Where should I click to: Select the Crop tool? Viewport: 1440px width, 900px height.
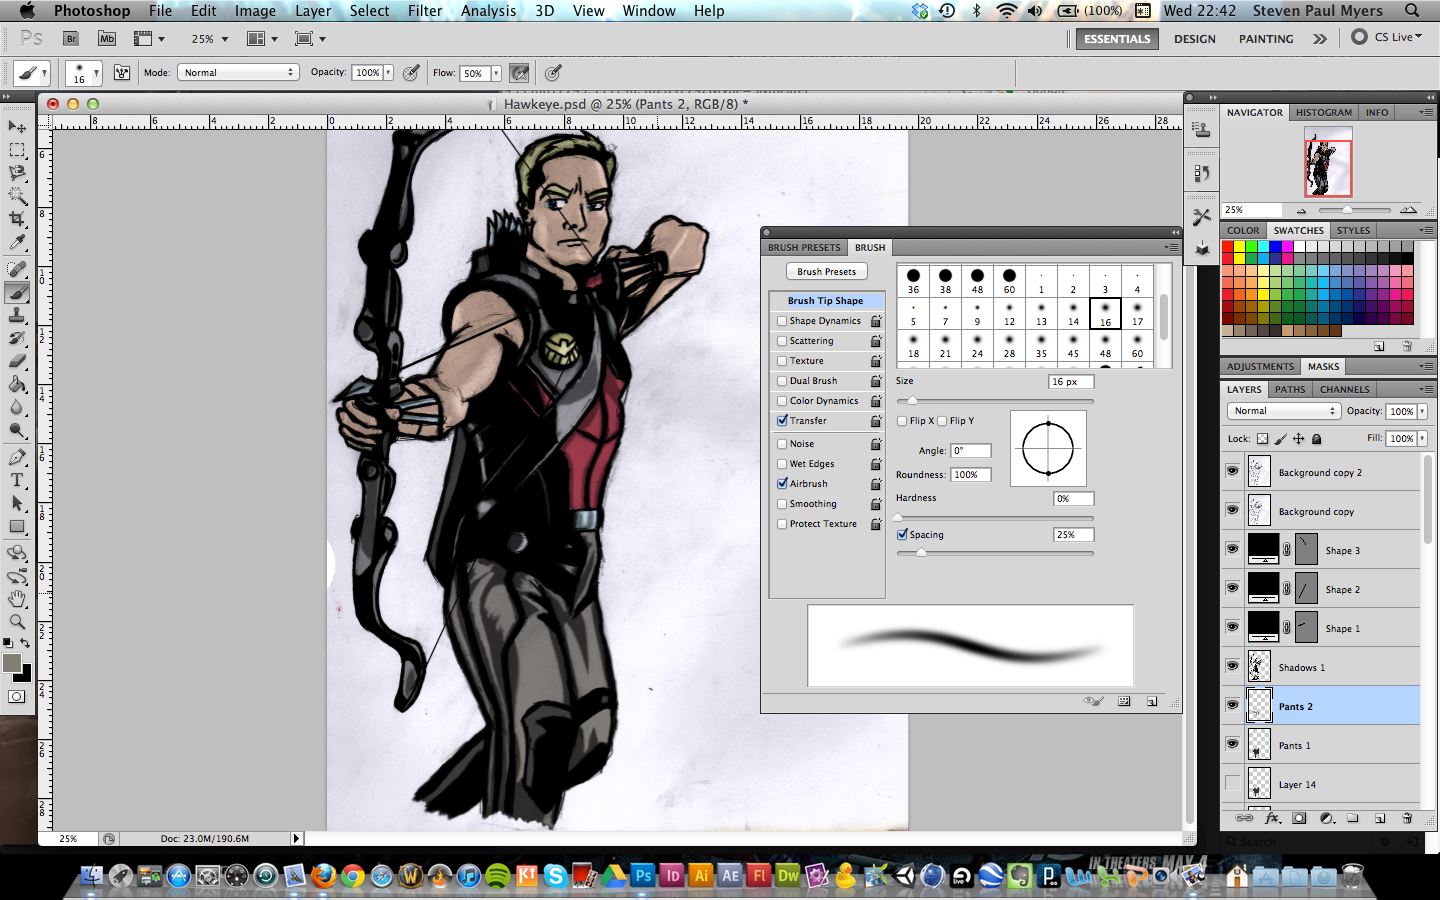point(17,219)
